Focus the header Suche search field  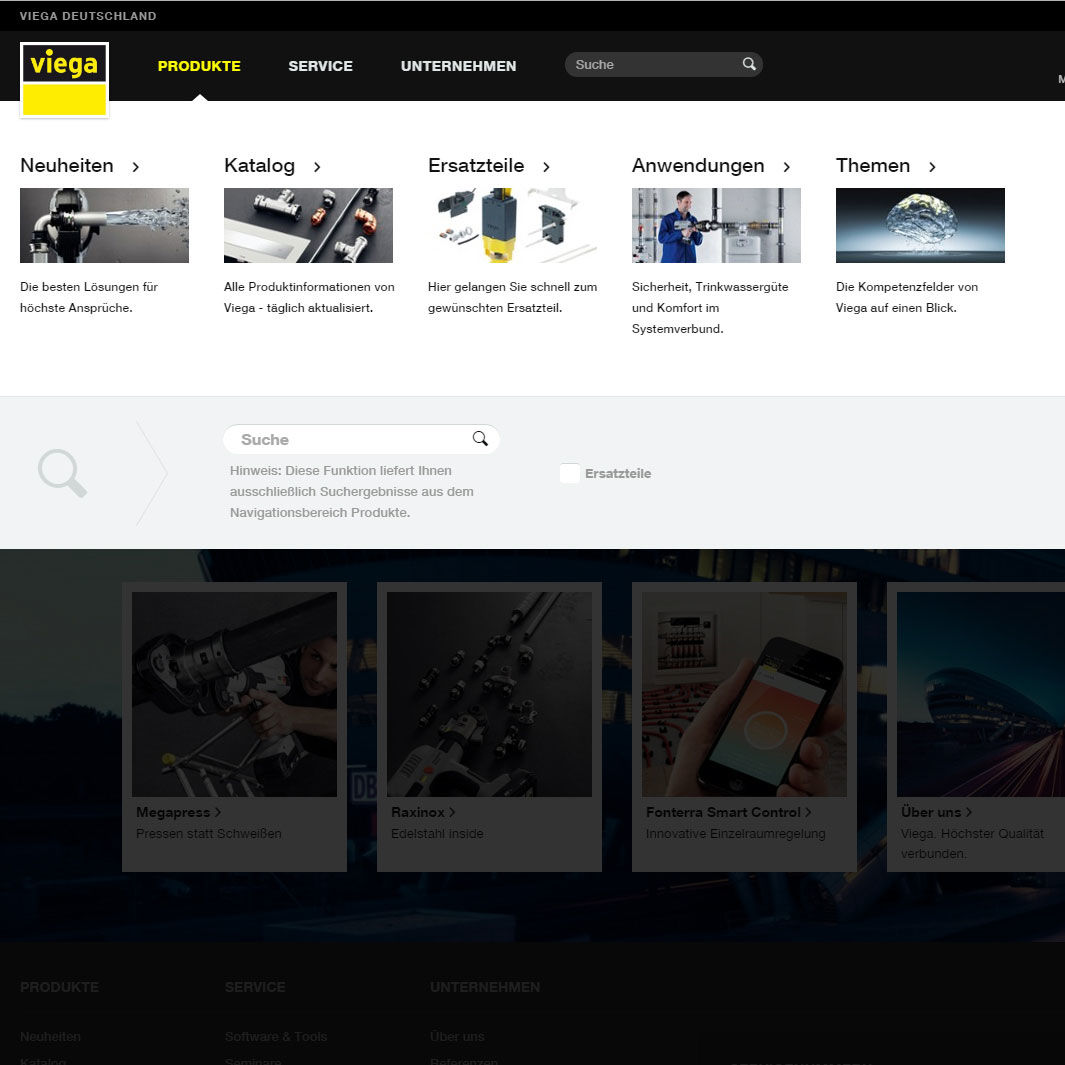pos(664,65)
